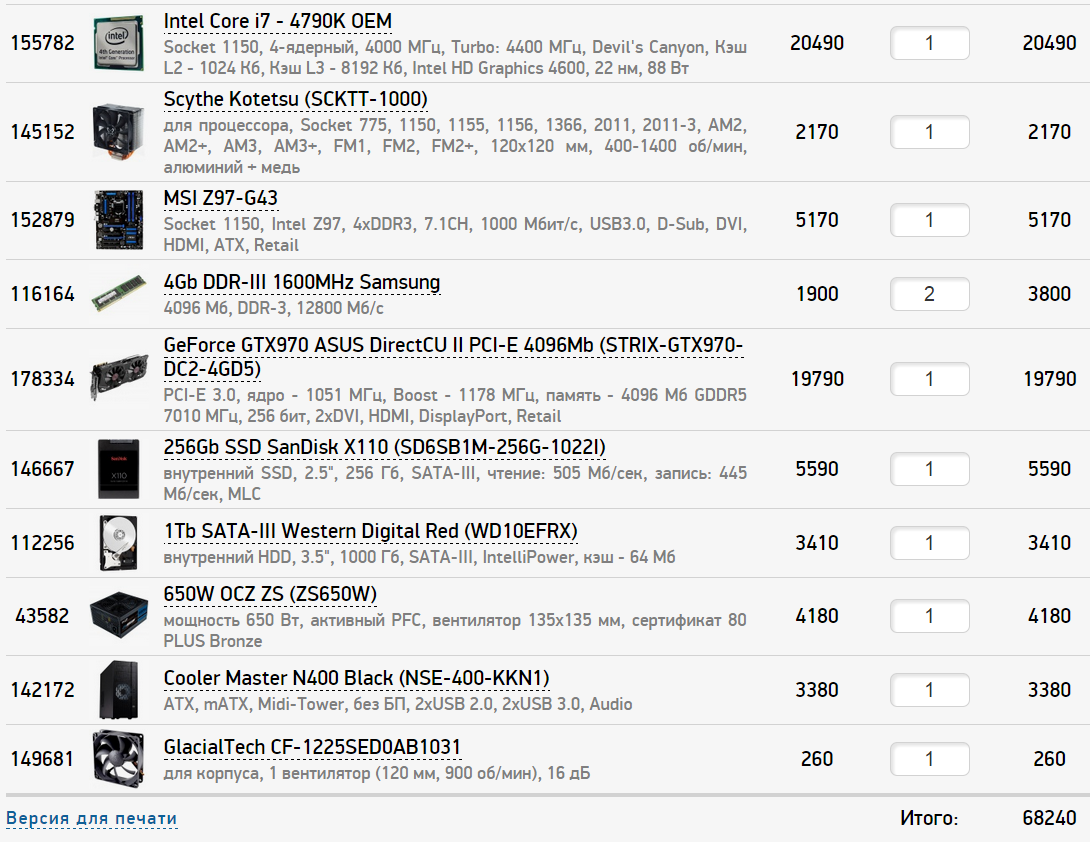Click the Western Digital Red hard drive thumbnail
Image resolution: width=1090 pixels, height=842 pixels.
[119, 543]
